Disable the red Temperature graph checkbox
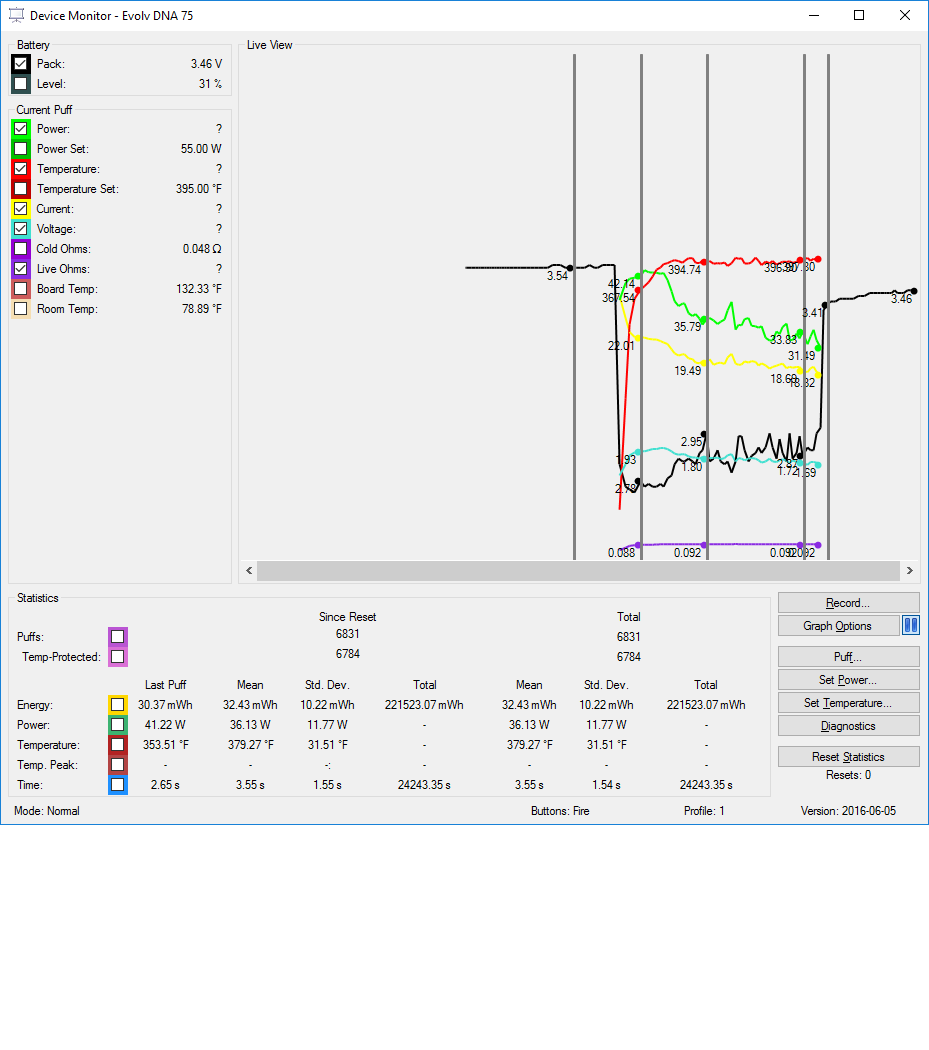 pos(21,169)
